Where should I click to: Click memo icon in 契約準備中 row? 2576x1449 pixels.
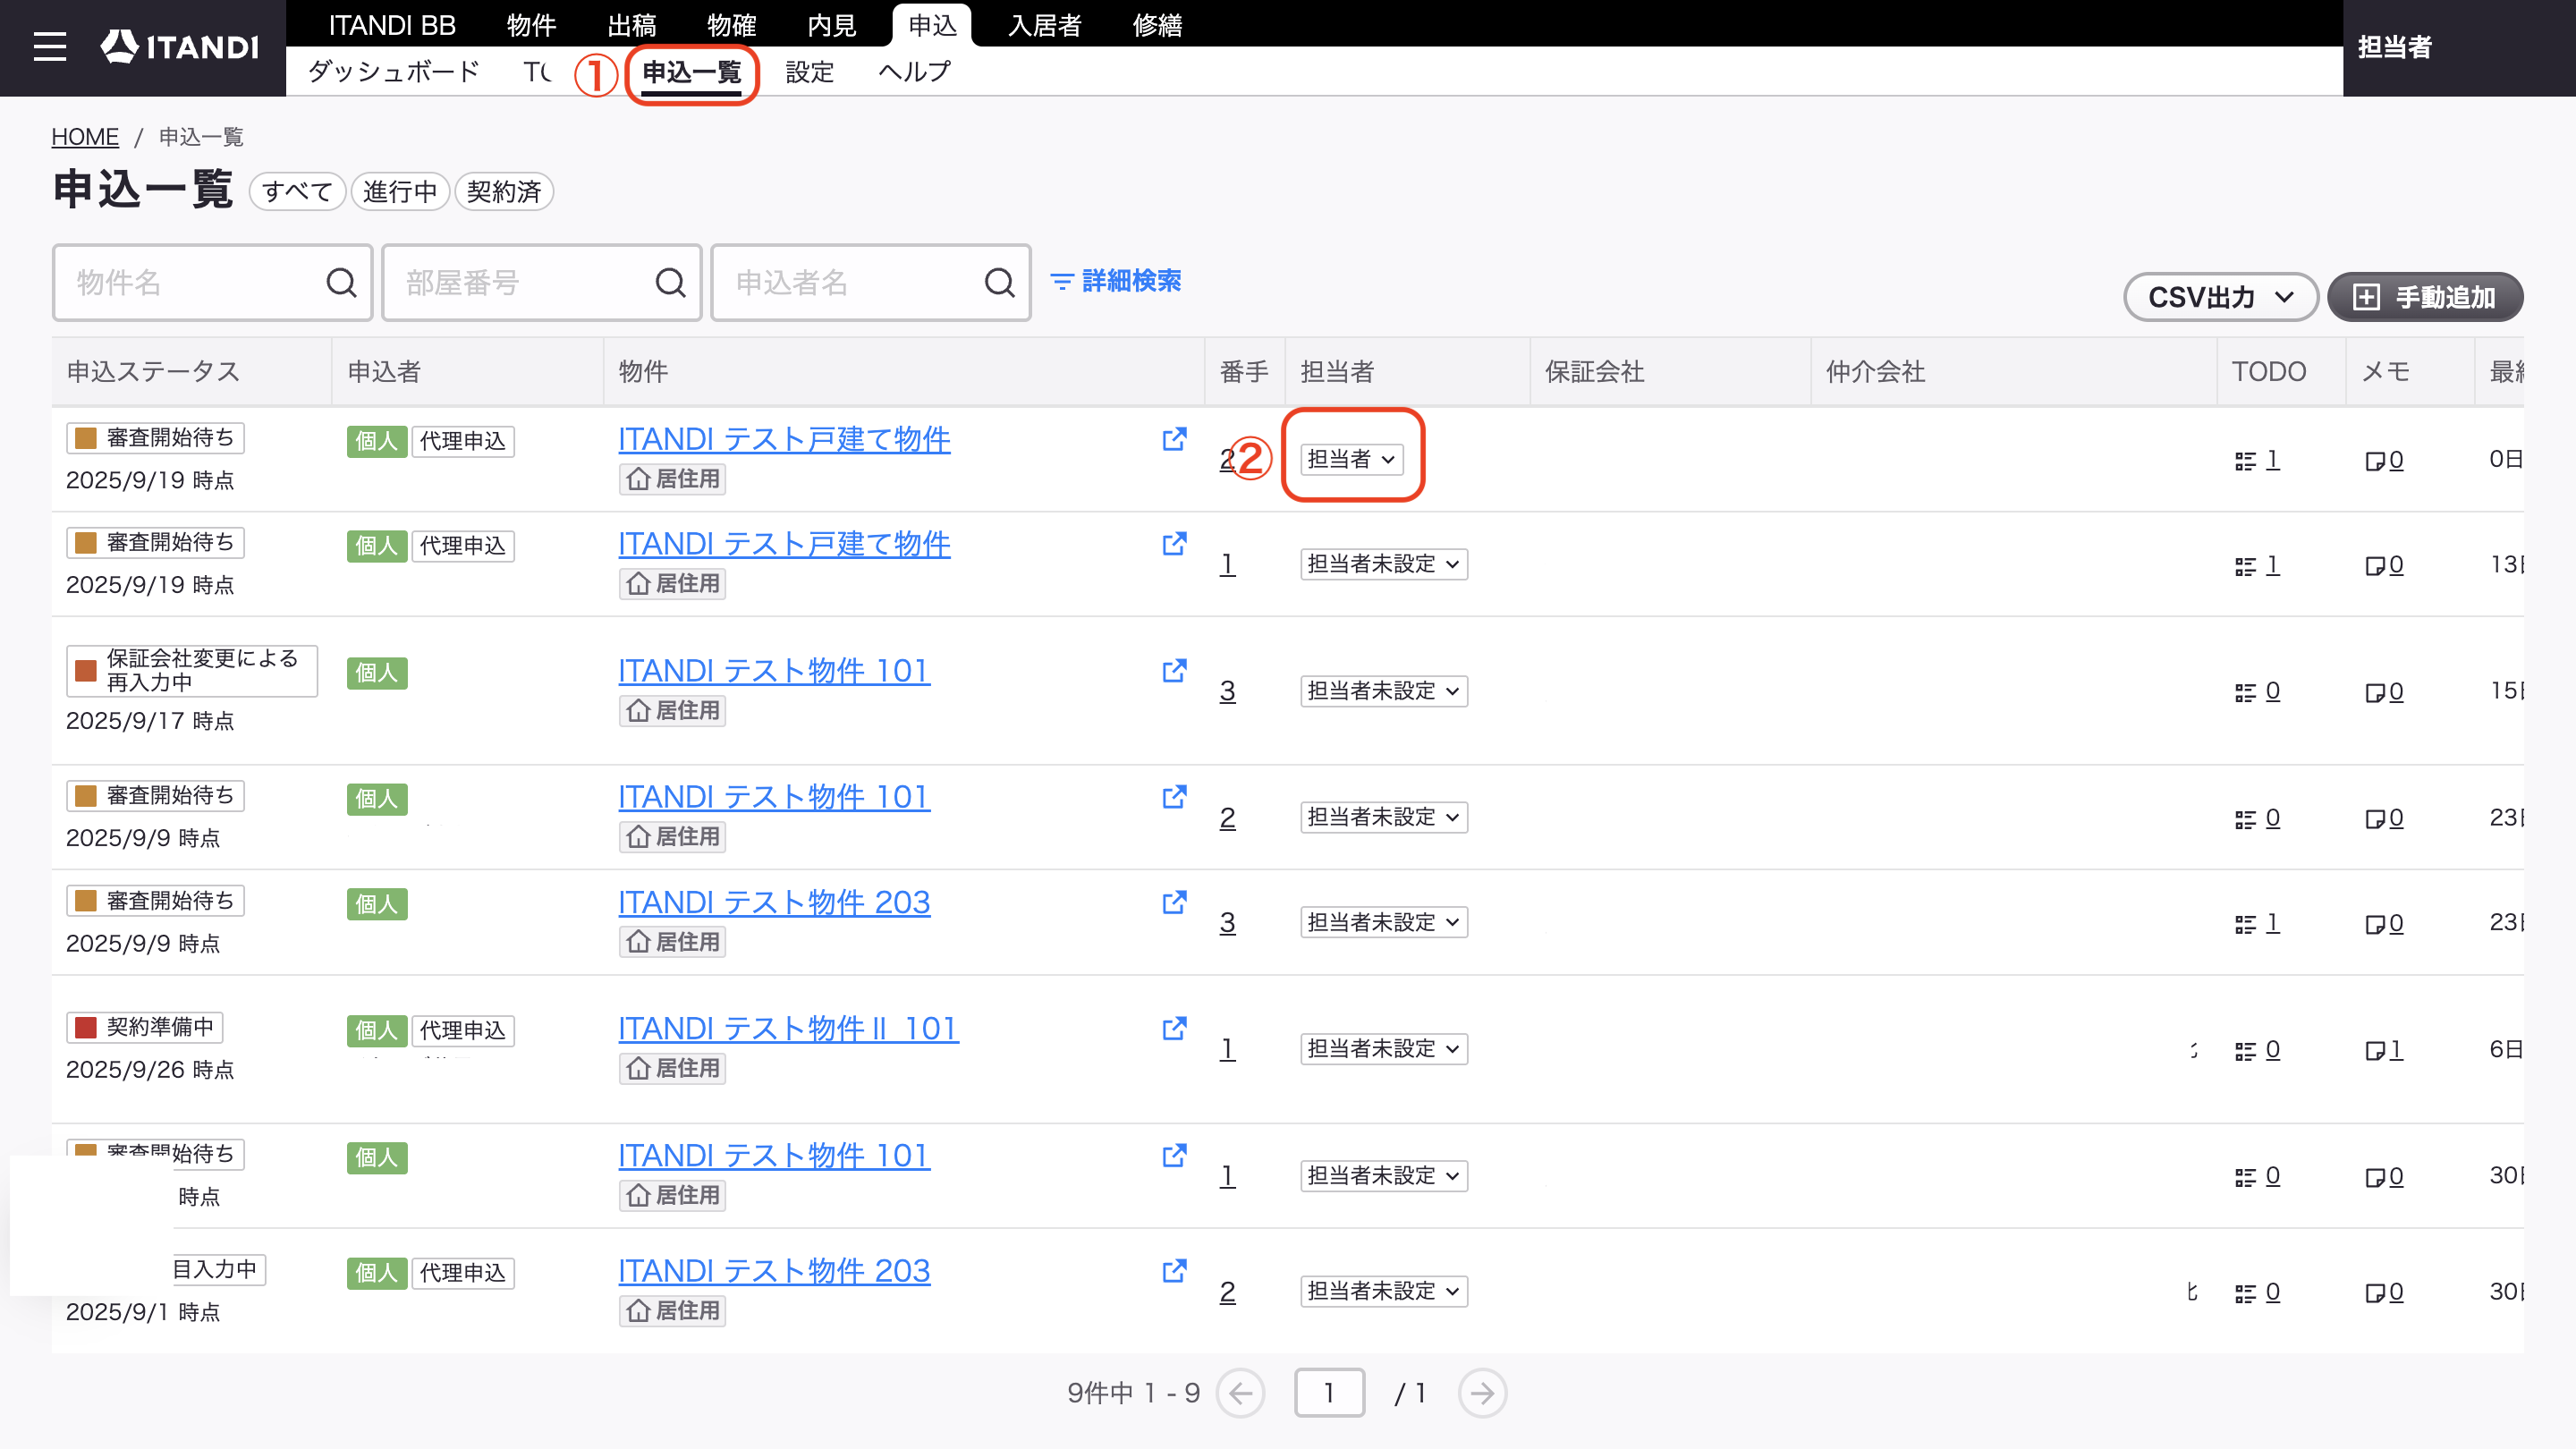pos(2375,1051)
